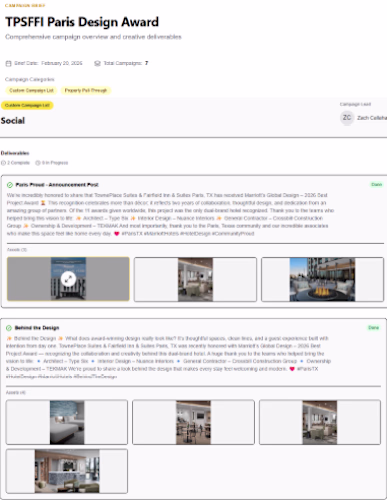Screen dimensions: 387x500
Task: Open the bar counter thumbnail in the bottom row
Action: (x=67, y=471)
